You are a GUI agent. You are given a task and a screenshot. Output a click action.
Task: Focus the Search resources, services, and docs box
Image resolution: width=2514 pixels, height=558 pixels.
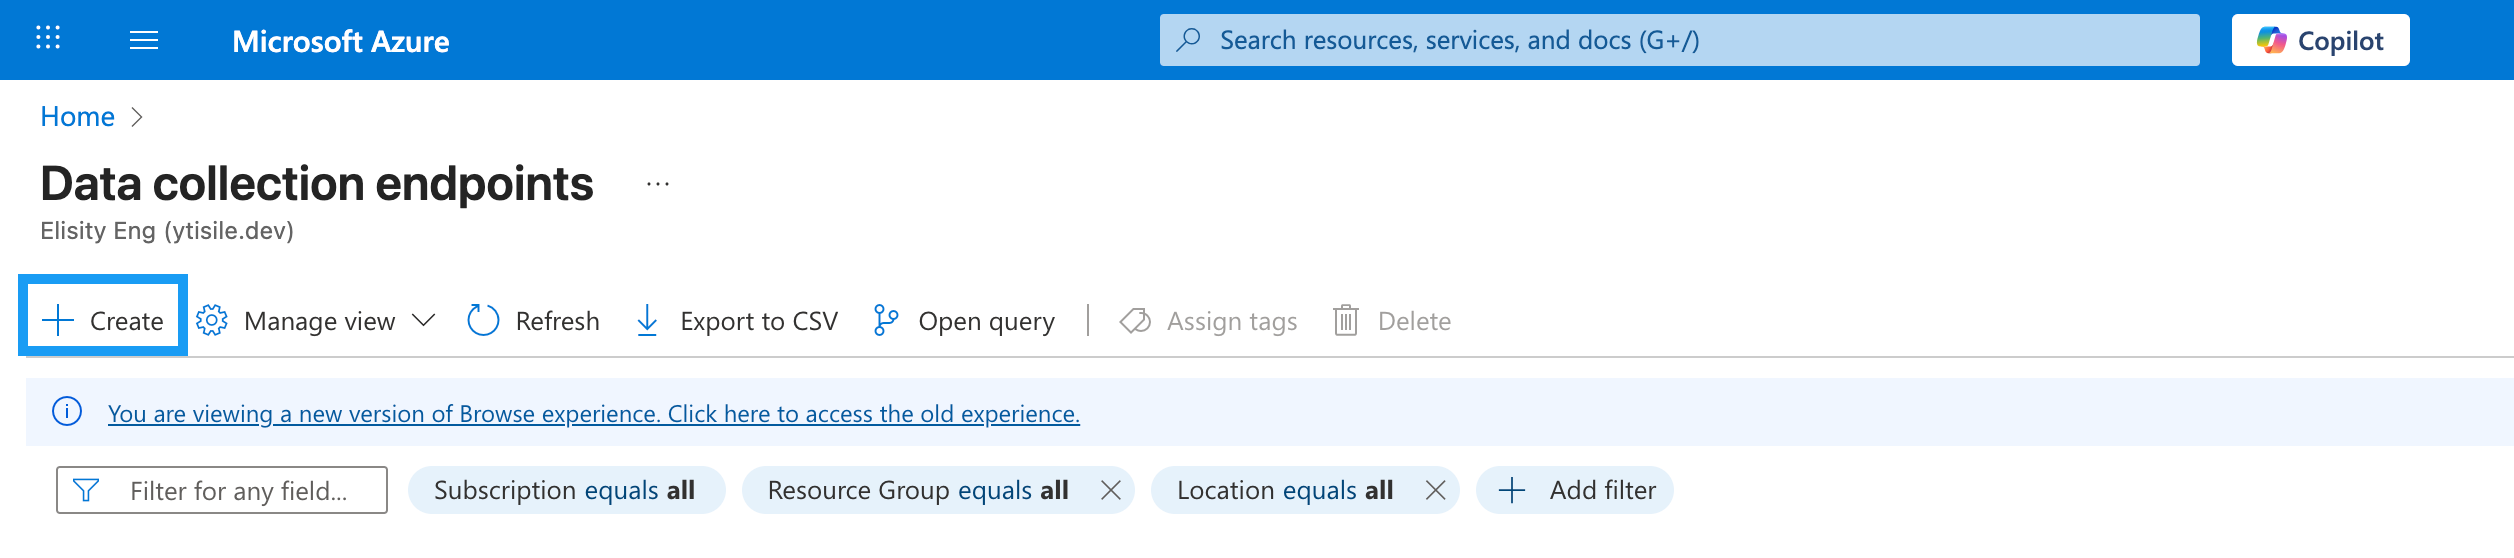point(1679,40)
